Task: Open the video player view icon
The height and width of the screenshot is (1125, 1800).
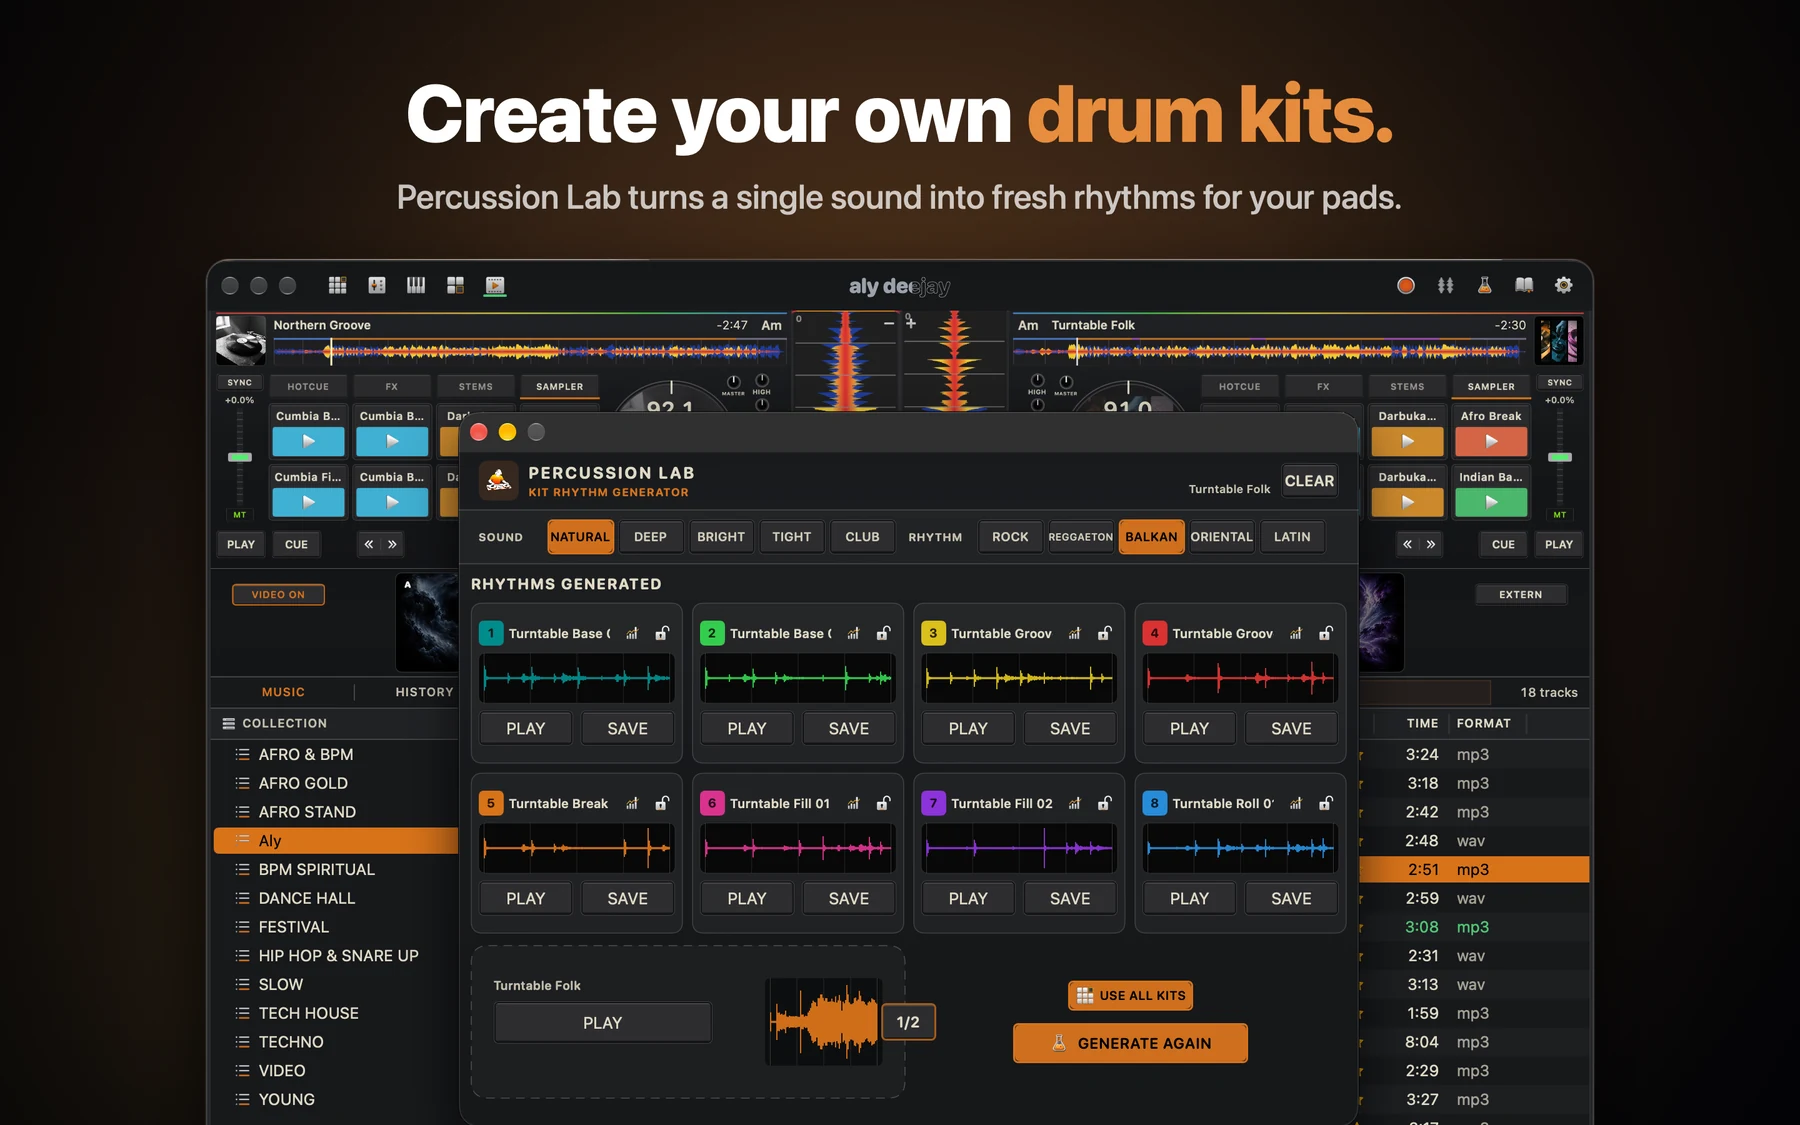Action: [495, 286]
